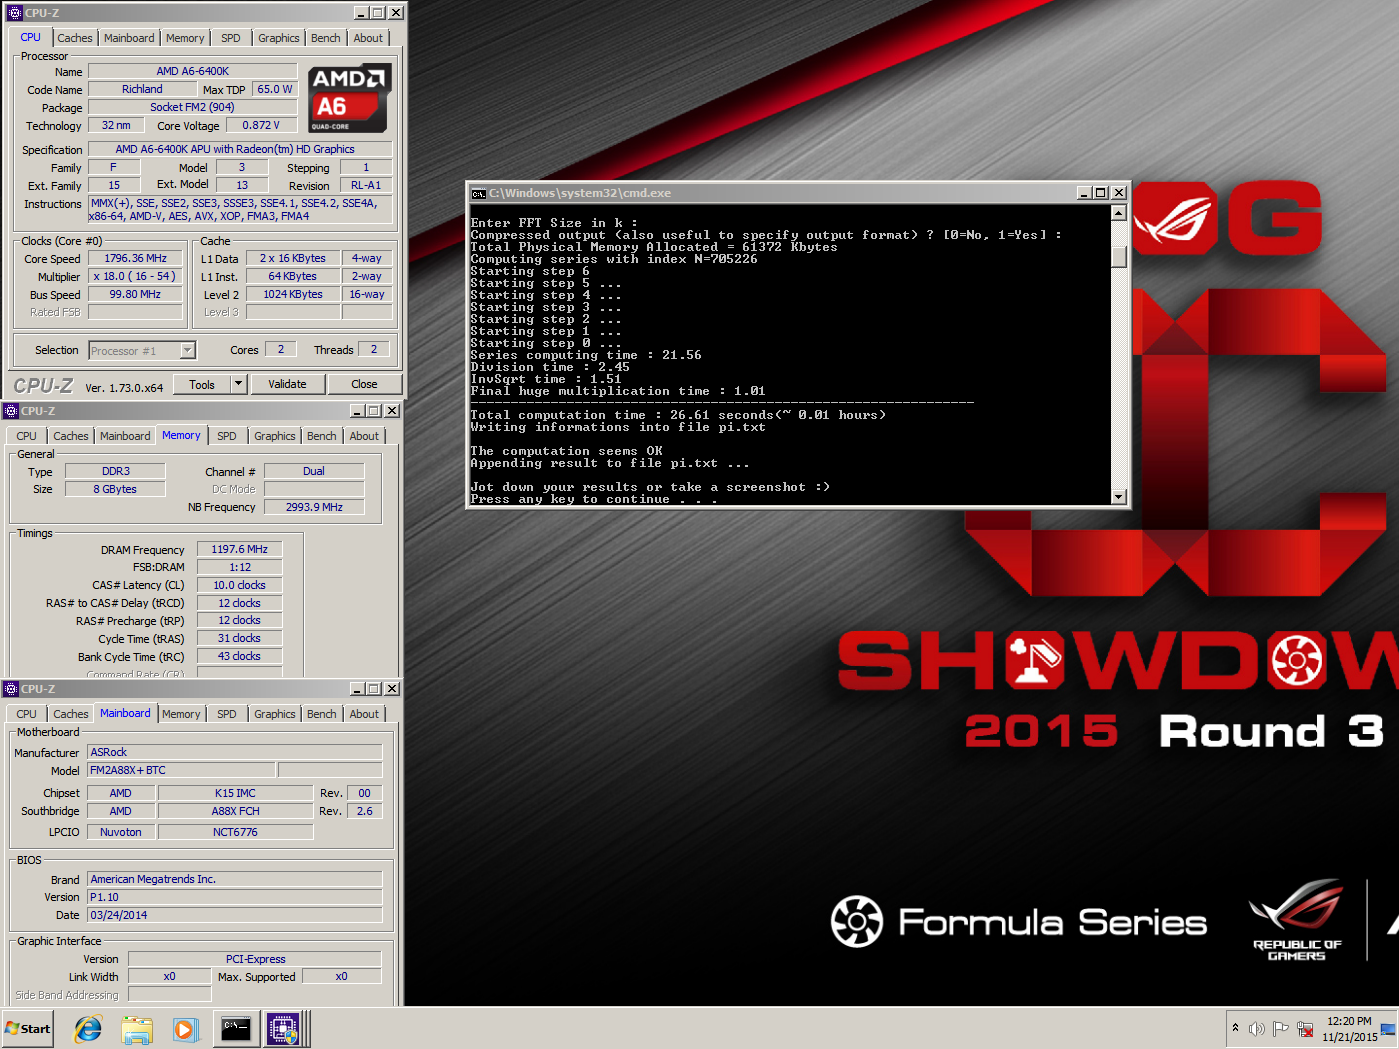Maximize the cmd.exe window

(x=1101, y=193)
